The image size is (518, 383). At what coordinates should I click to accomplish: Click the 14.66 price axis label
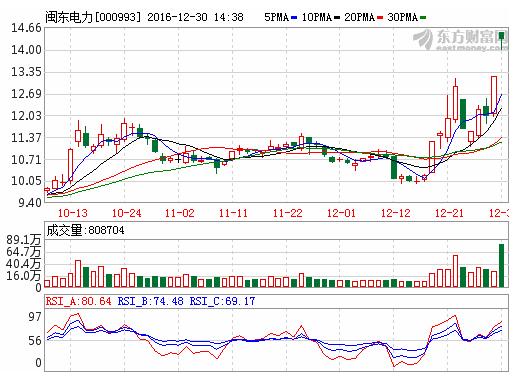(x=26, y=28)
